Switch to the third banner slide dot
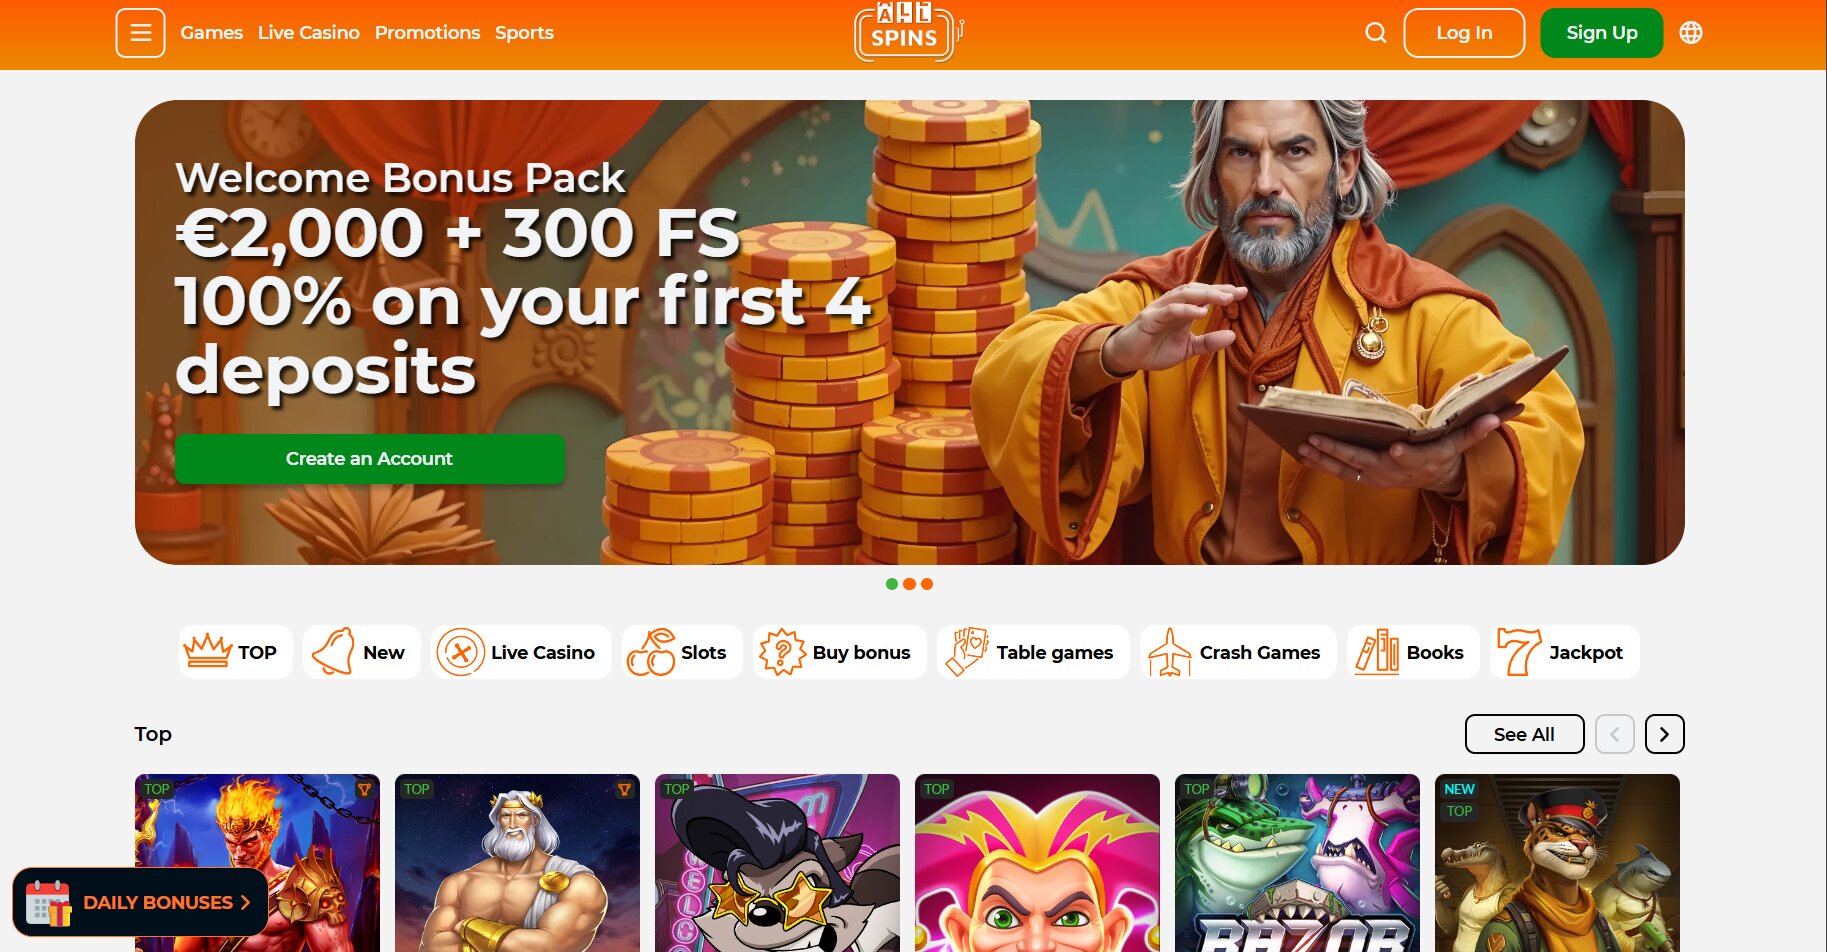This screenshot has height=952, width=1827. point(927,584)
